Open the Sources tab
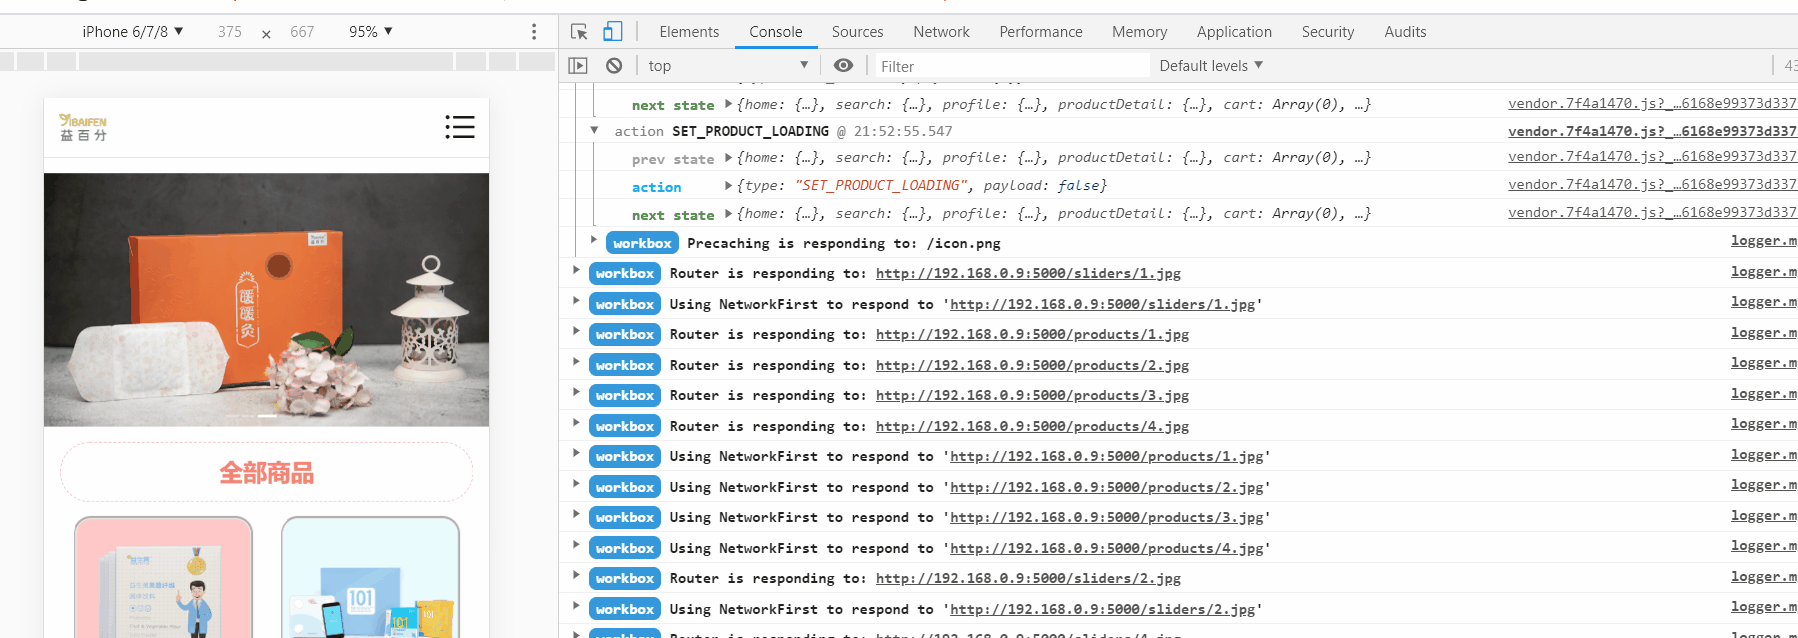The image size is (1798, 638). [x=858, y=32]
